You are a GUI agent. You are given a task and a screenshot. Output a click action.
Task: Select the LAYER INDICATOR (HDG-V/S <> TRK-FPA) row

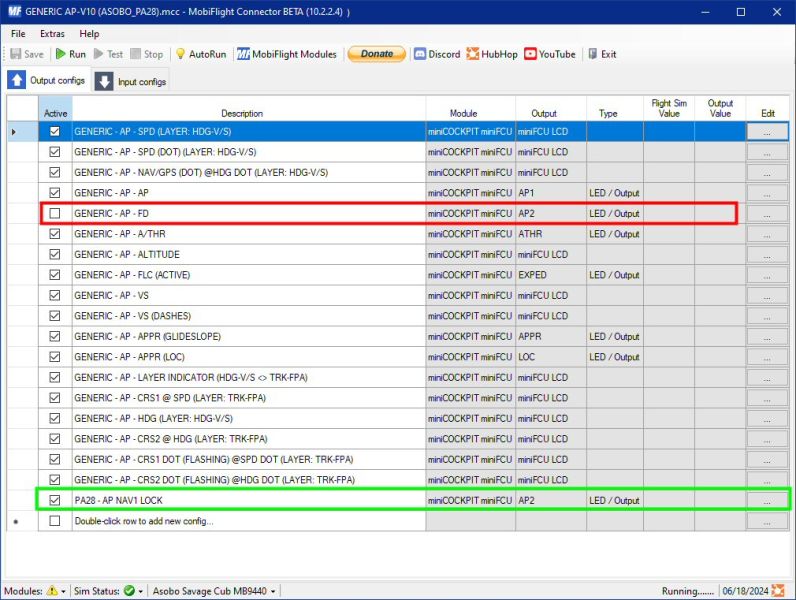click(x=249, y=377)
